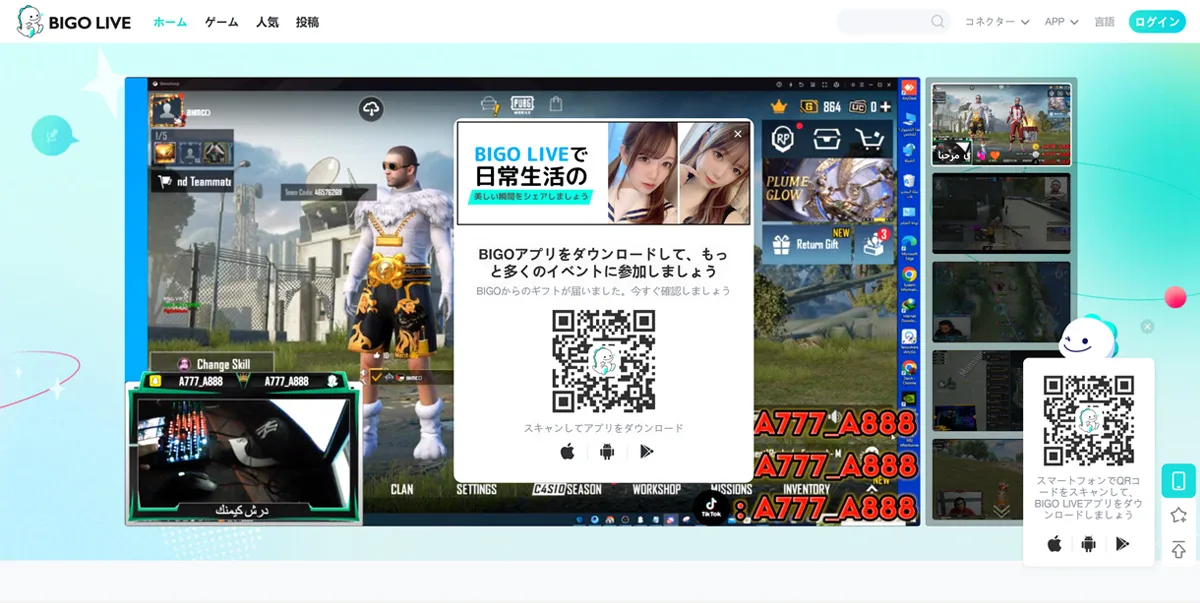The height and width of the screenshot is (603, 1200).
Task: Open the 言語 language menu
Action: (1104, 22)
